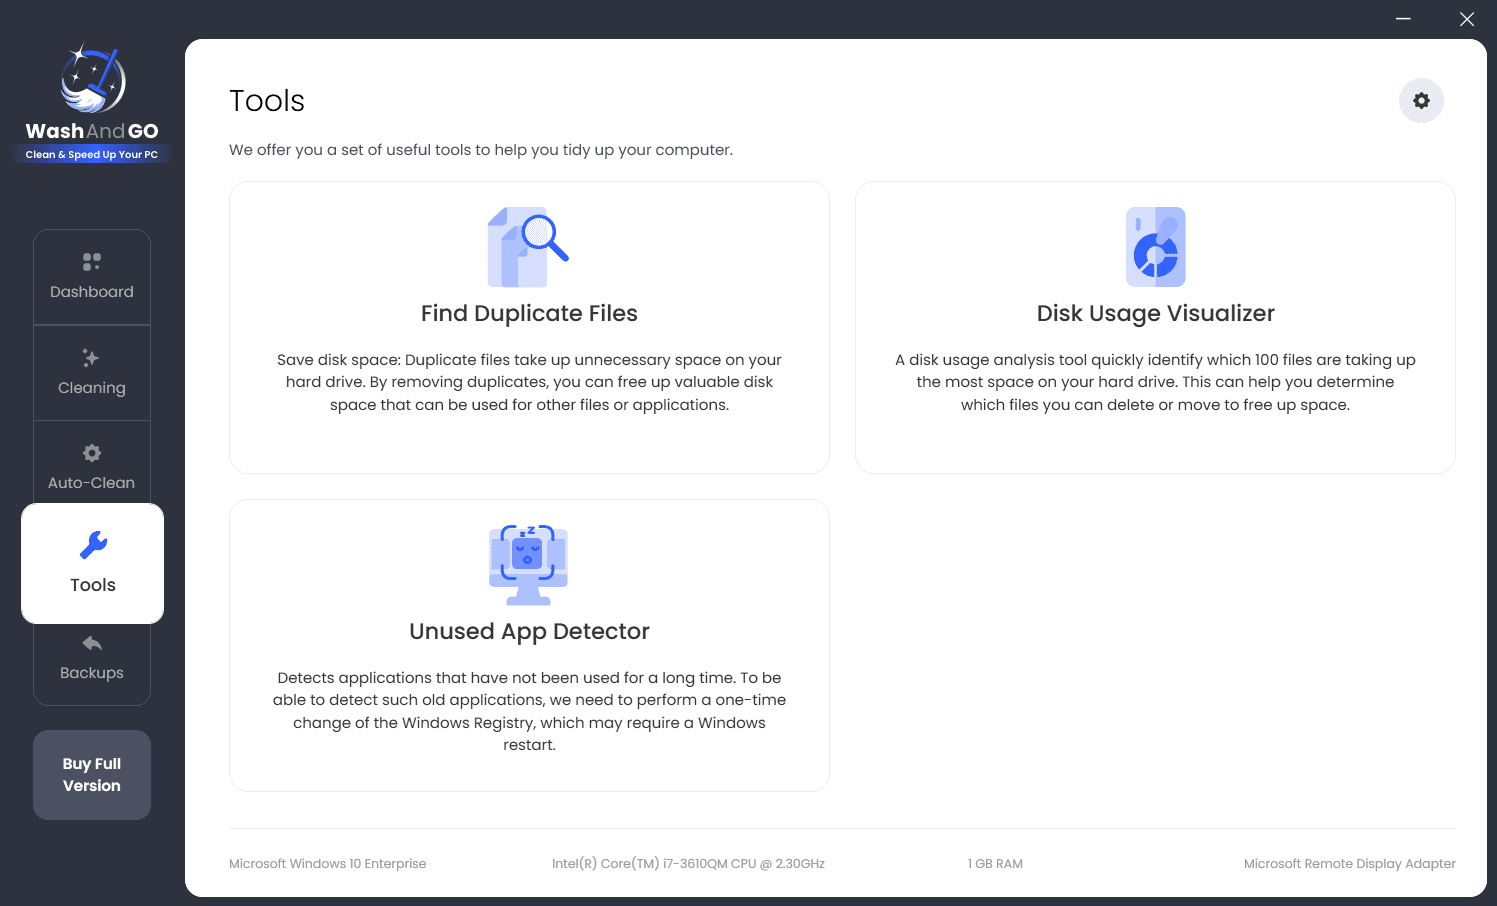This screenshot has width=1497, height=906.
Task: Go to the Auto-Clean section label
Action: click(x=92, y=483)
